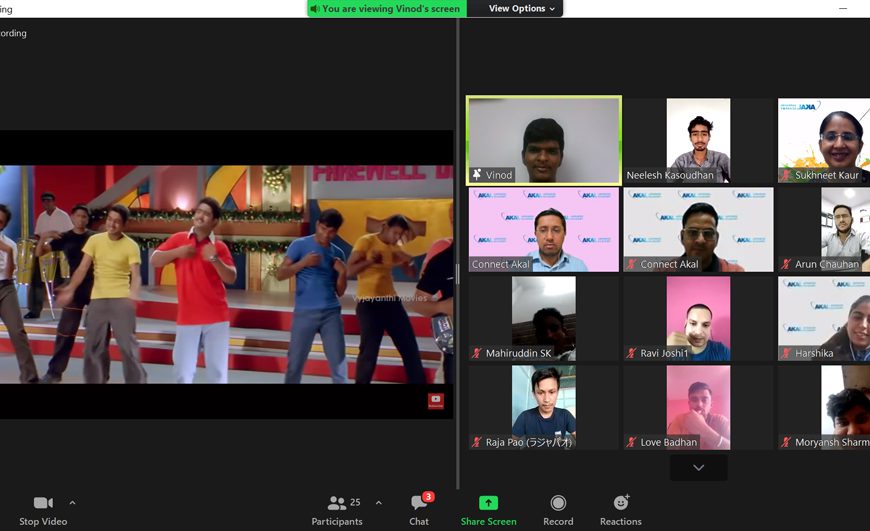The width and height of the screenshot is (870, 531).
Task: Select Arun Chauhan's video tile
Action: [824, 229]
